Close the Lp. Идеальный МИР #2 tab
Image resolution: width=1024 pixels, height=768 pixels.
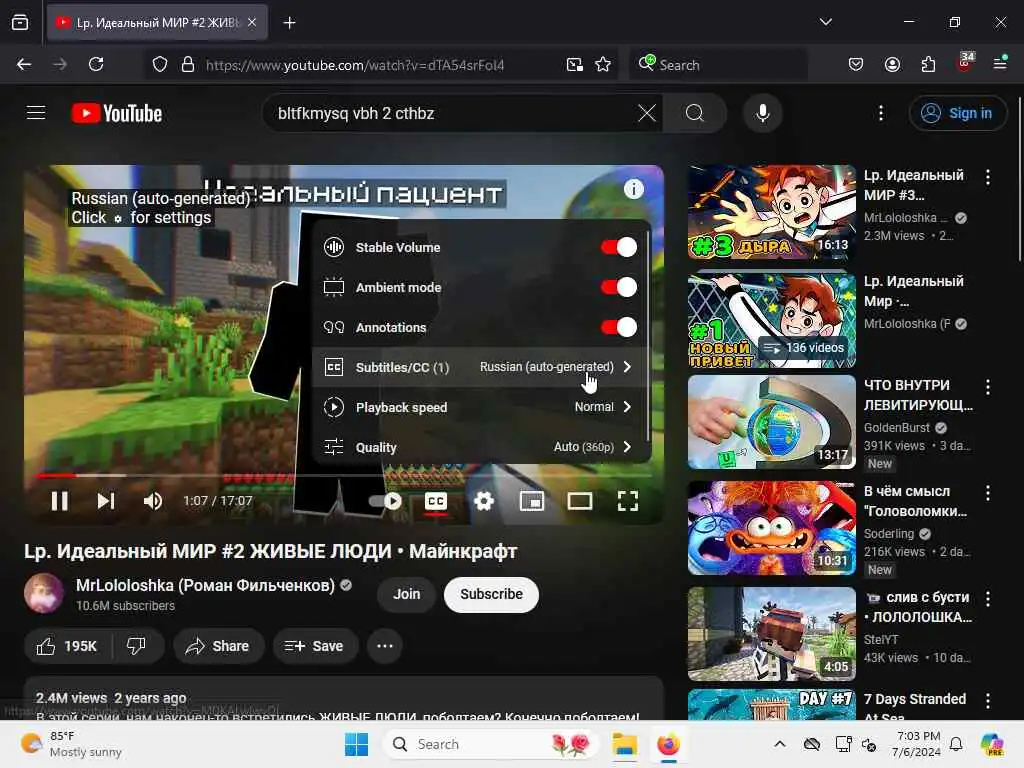coord(252,22)
